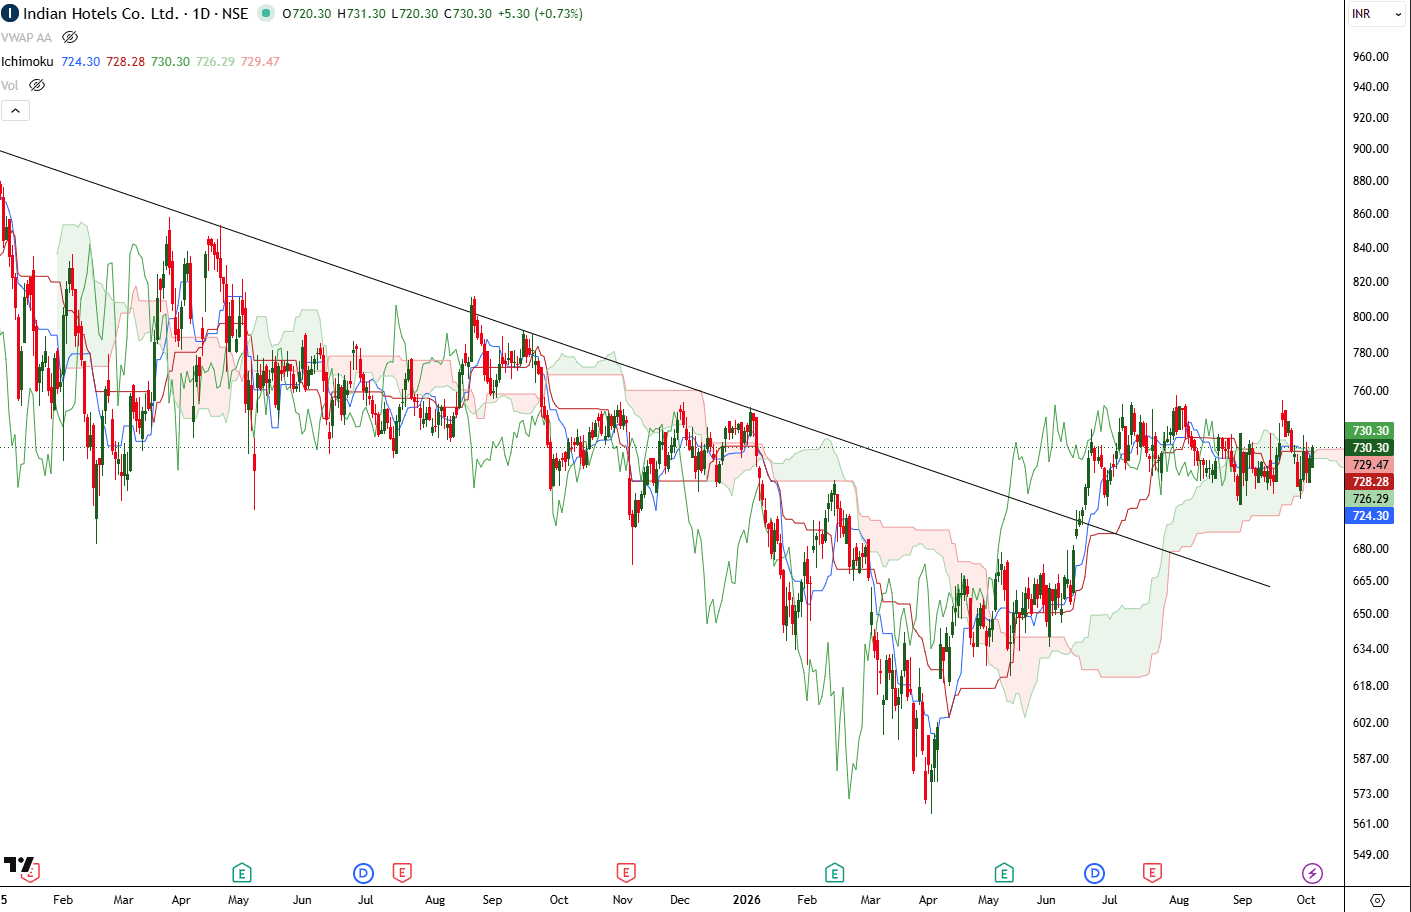Open the dividend marker near Jul 2025
Viewport: 1411px width, 912px height.
click(x=363, y=873)
